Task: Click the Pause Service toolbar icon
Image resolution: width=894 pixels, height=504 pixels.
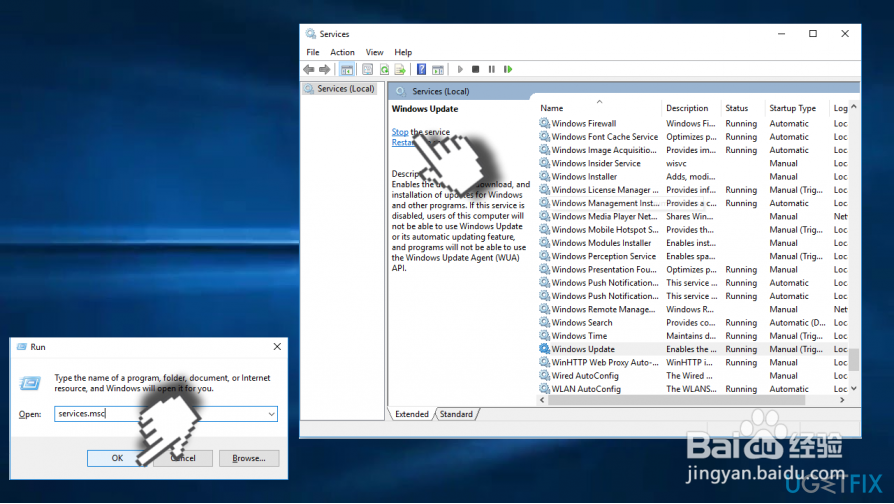Action: [x=491, y=70]
